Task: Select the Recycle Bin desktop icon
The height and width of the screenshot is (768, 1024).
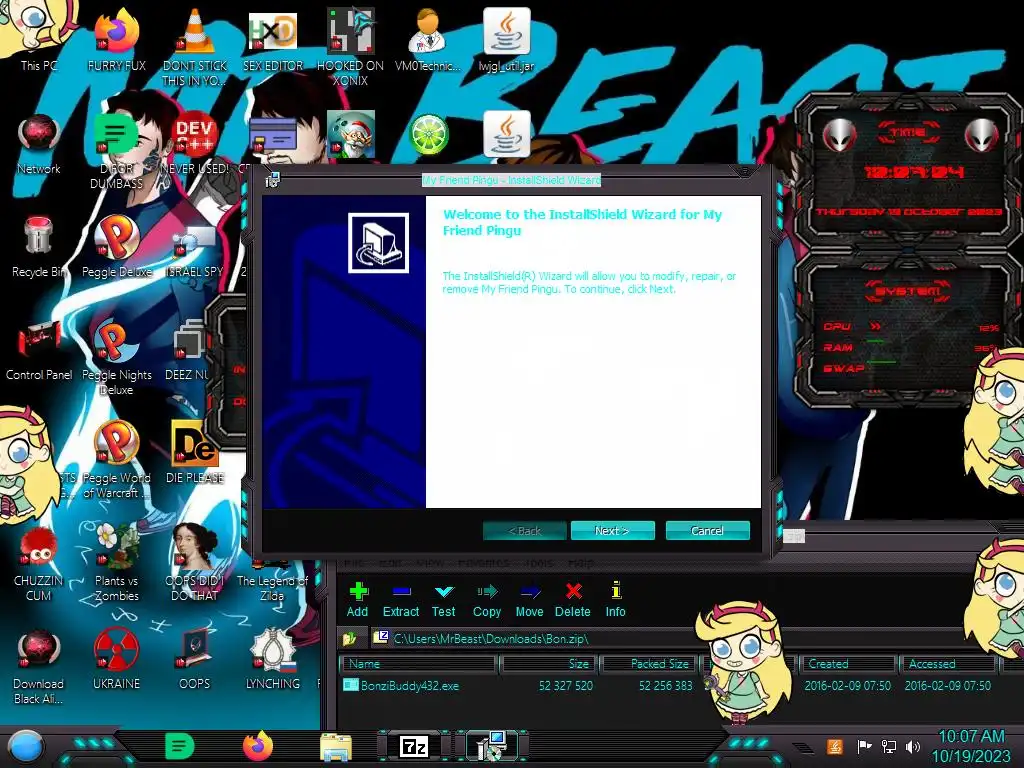Action: (39, 248)
